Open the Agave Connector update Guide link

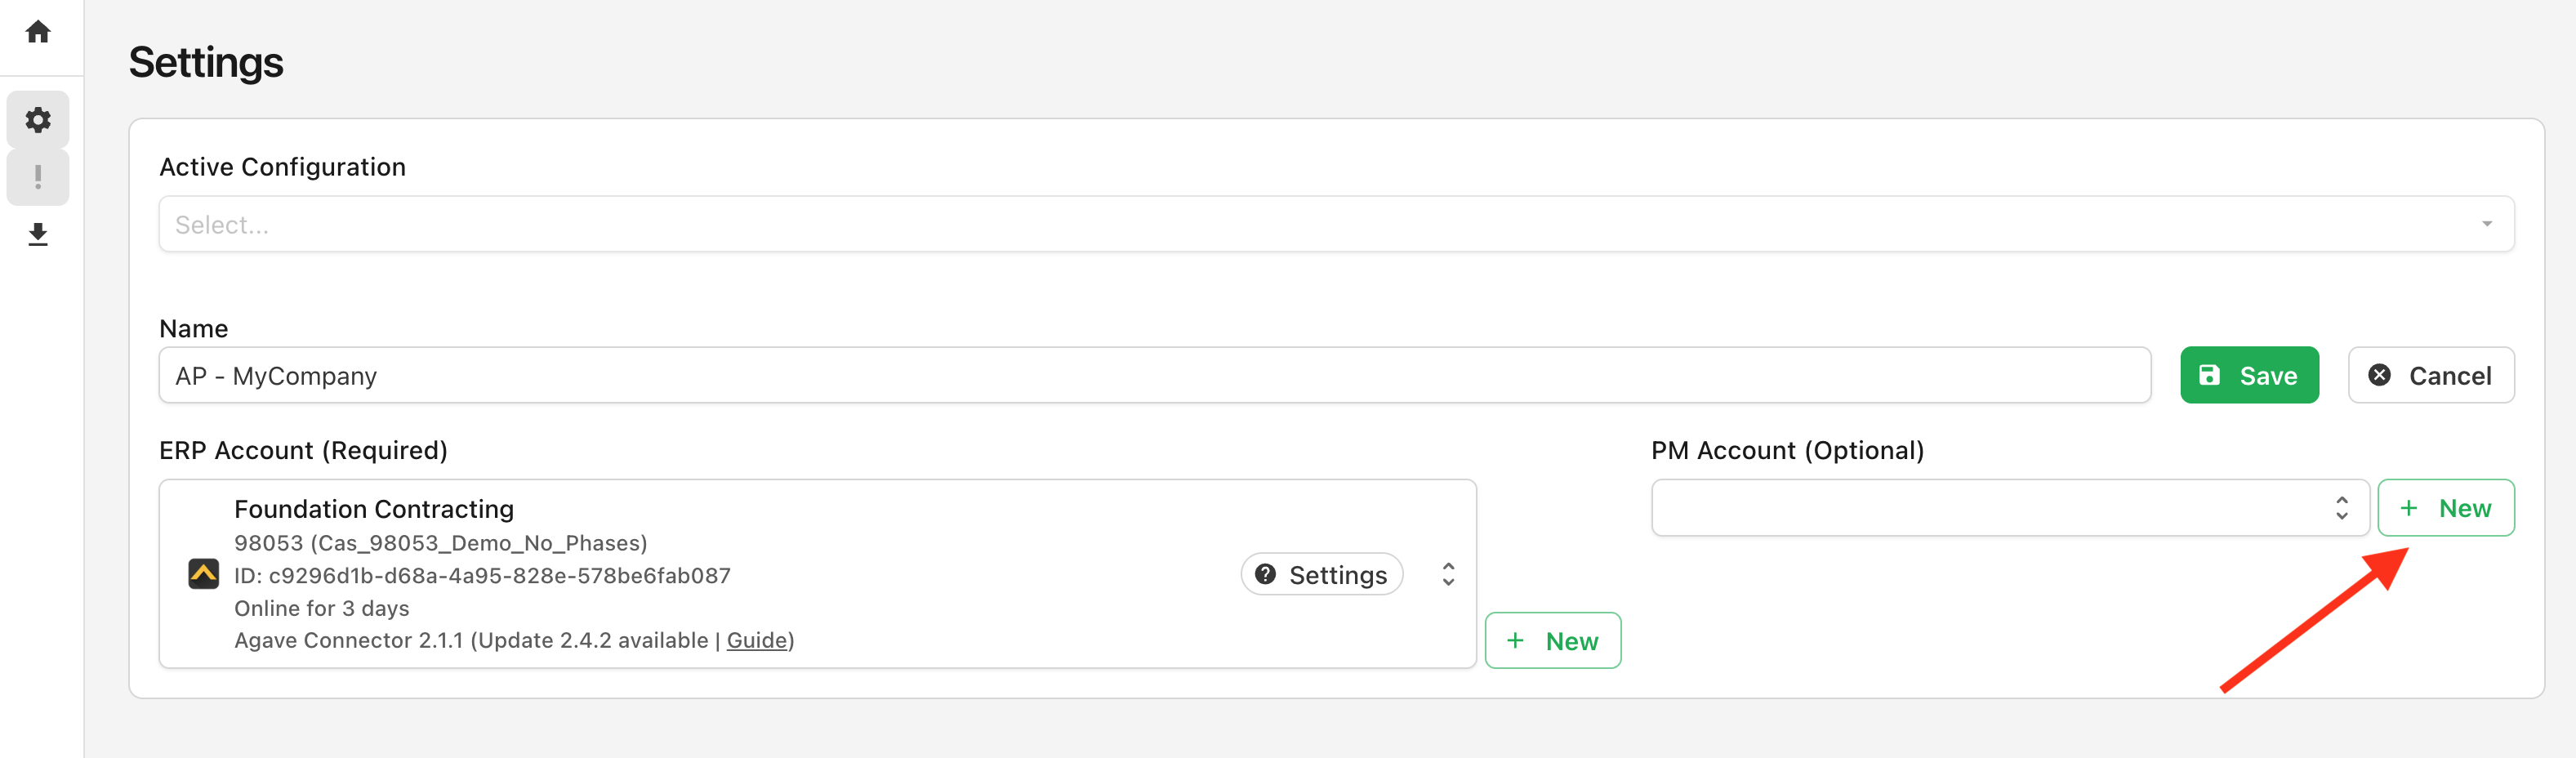pyautogui.click(x=757, y=640)
